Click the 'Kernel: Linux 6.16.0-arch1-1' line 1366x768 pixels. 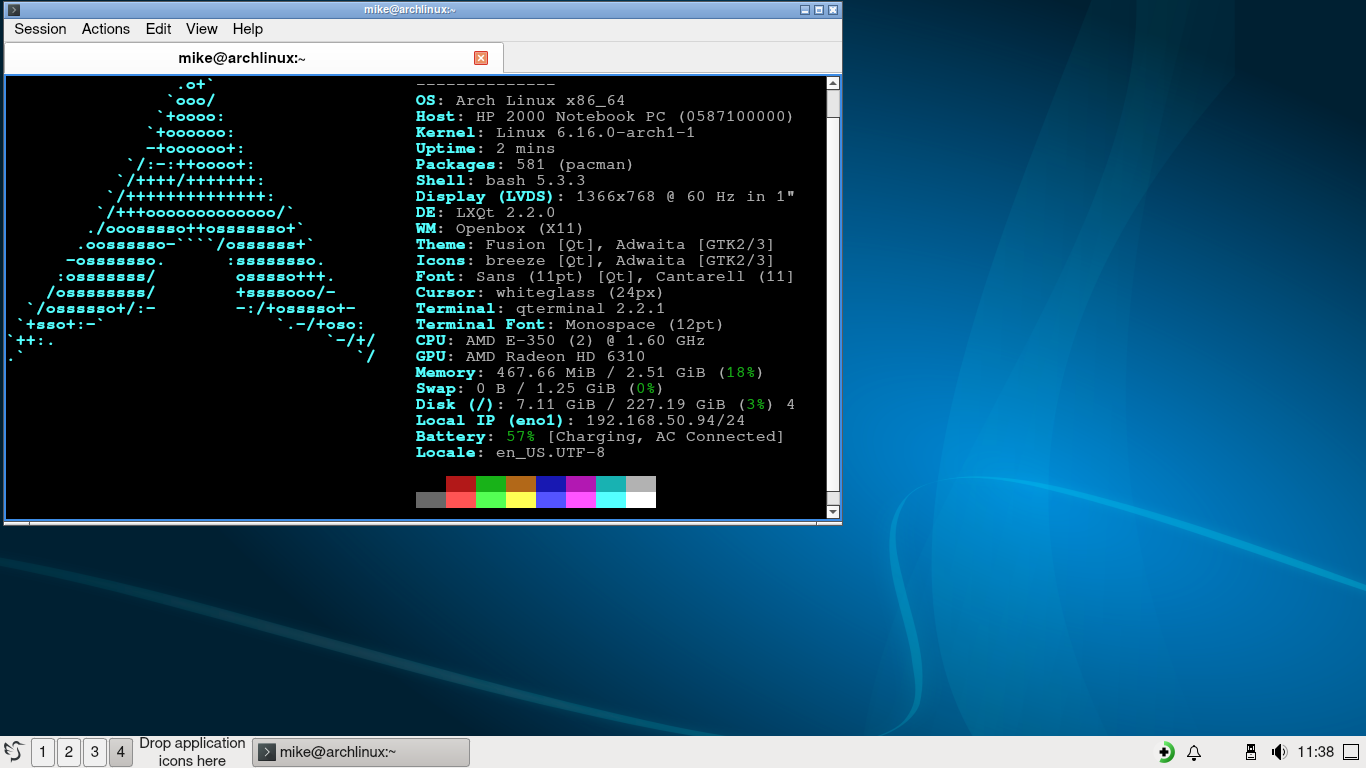point(555,133)
